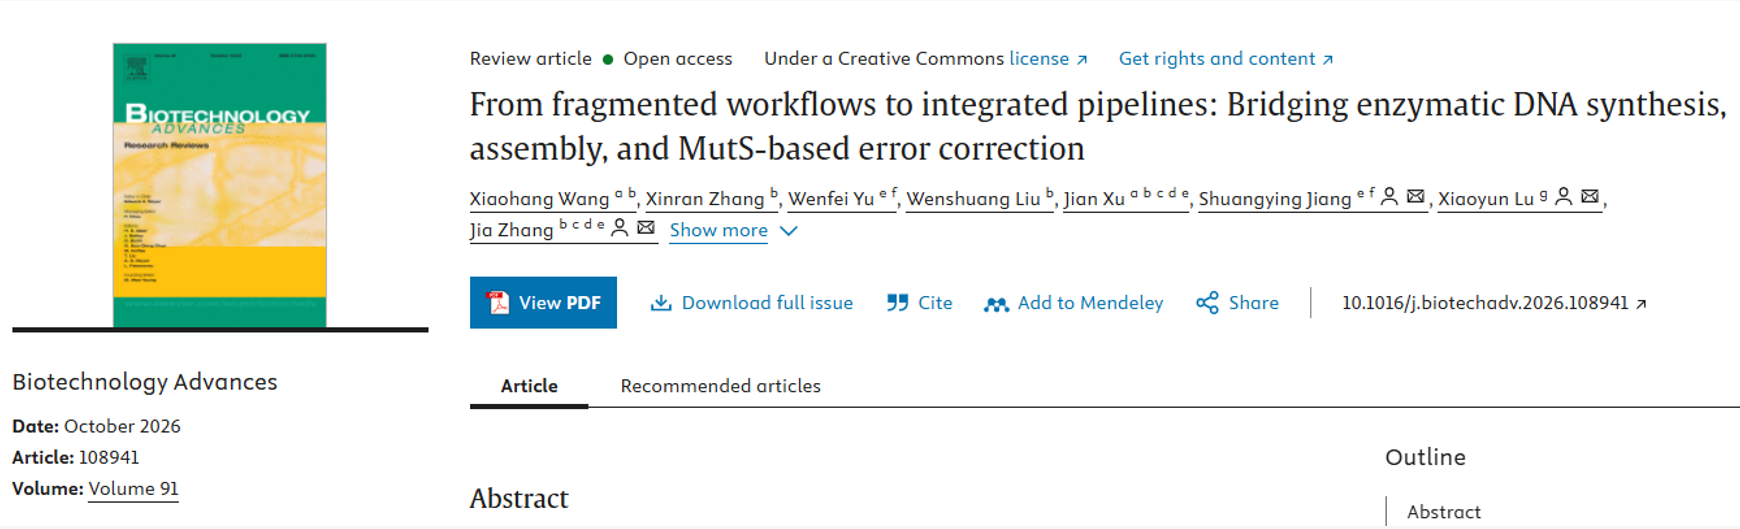Click Jia Zhang's person profile icon
1740x529 pixels.
tap(620, 228)
